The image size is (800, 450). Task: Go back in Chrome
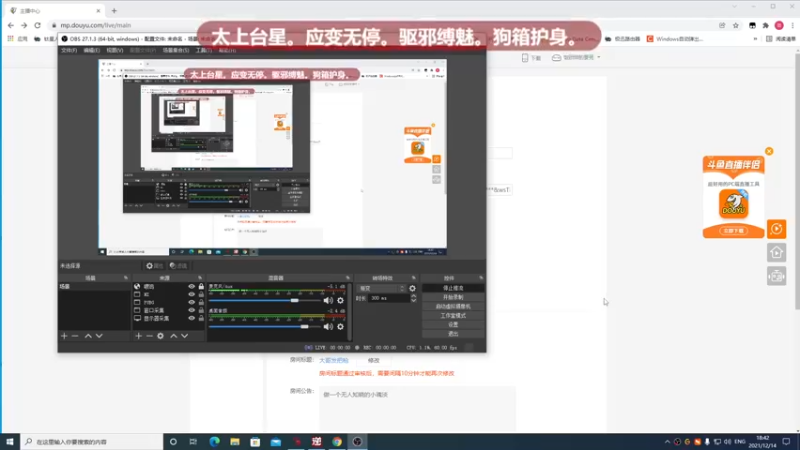coord(11,25)
